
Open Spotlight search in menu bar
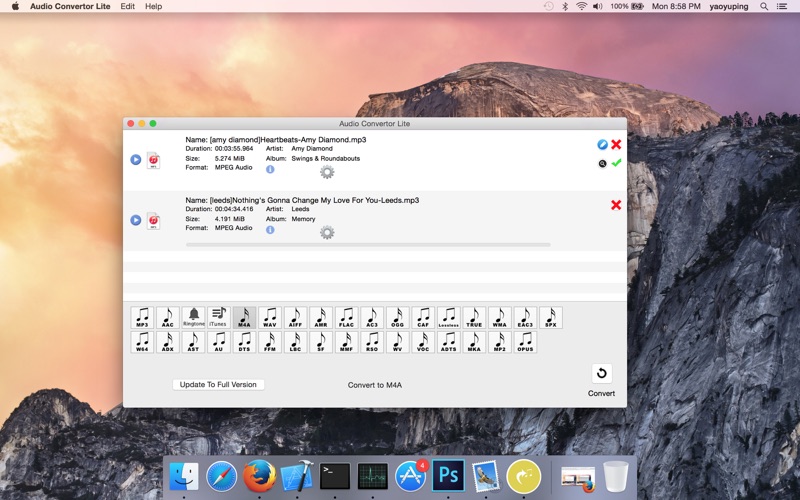click(x=764, y=6)
